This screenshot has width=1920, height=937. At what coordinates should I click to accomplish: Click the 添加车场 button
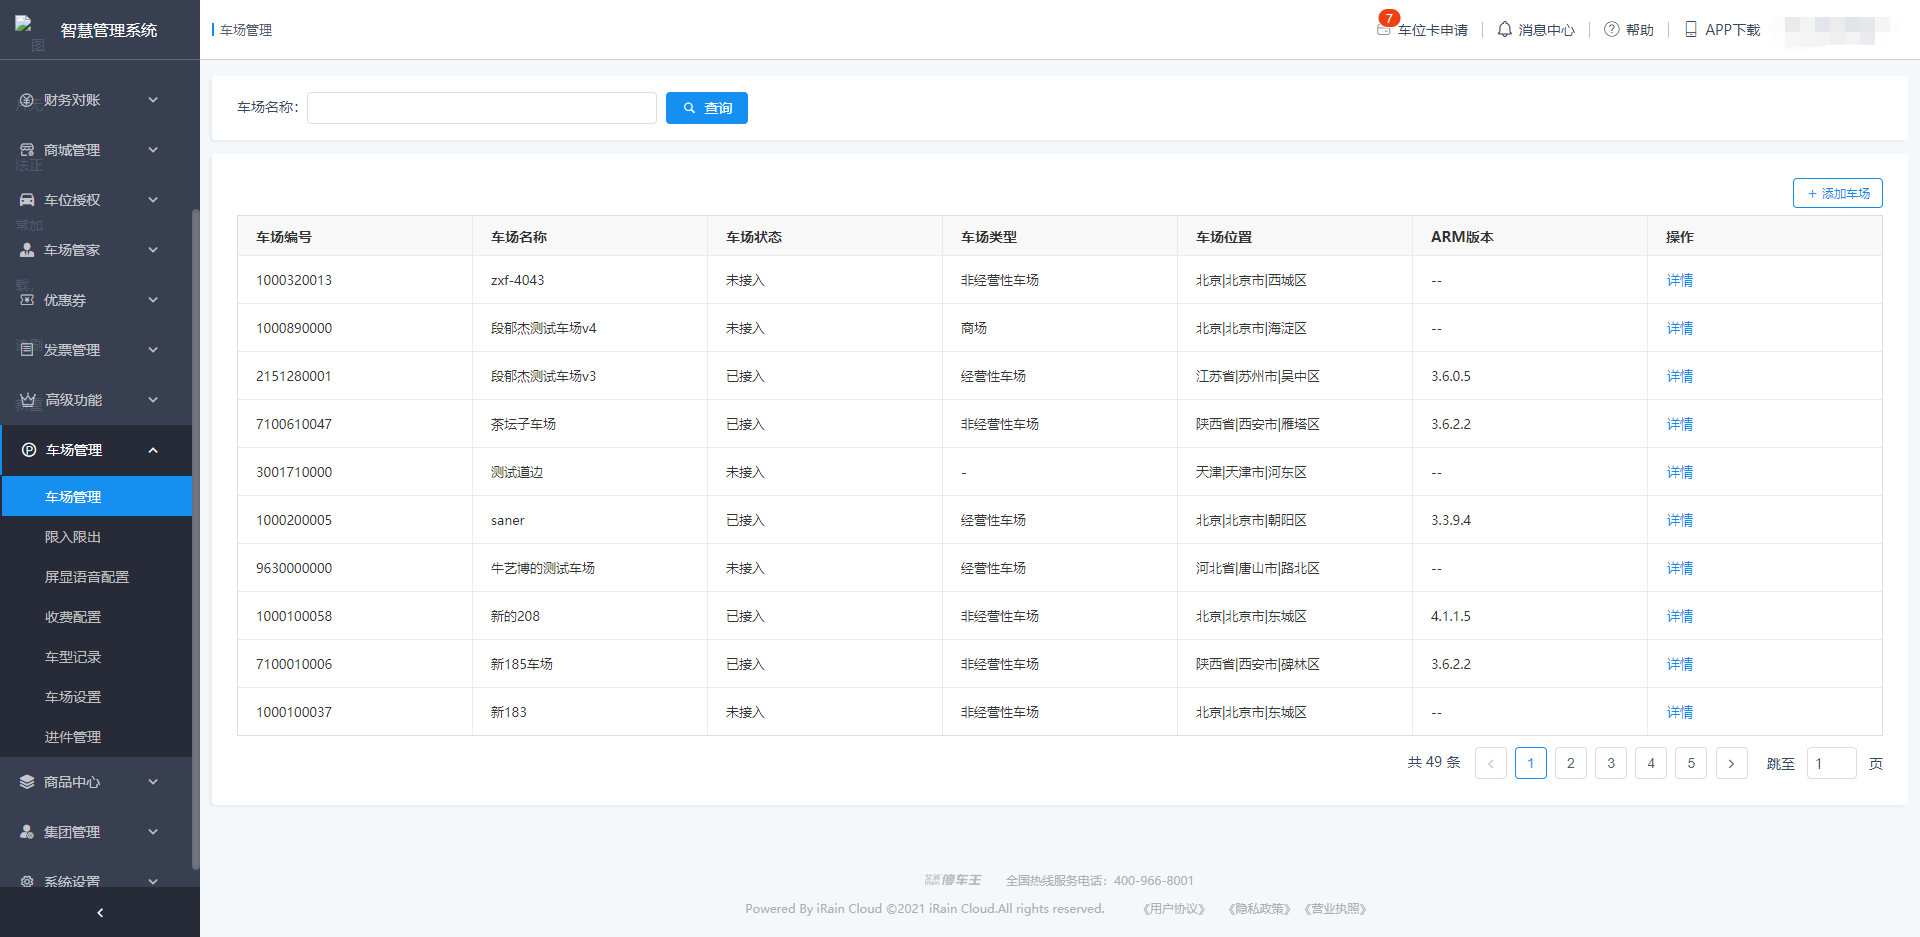1837,193
